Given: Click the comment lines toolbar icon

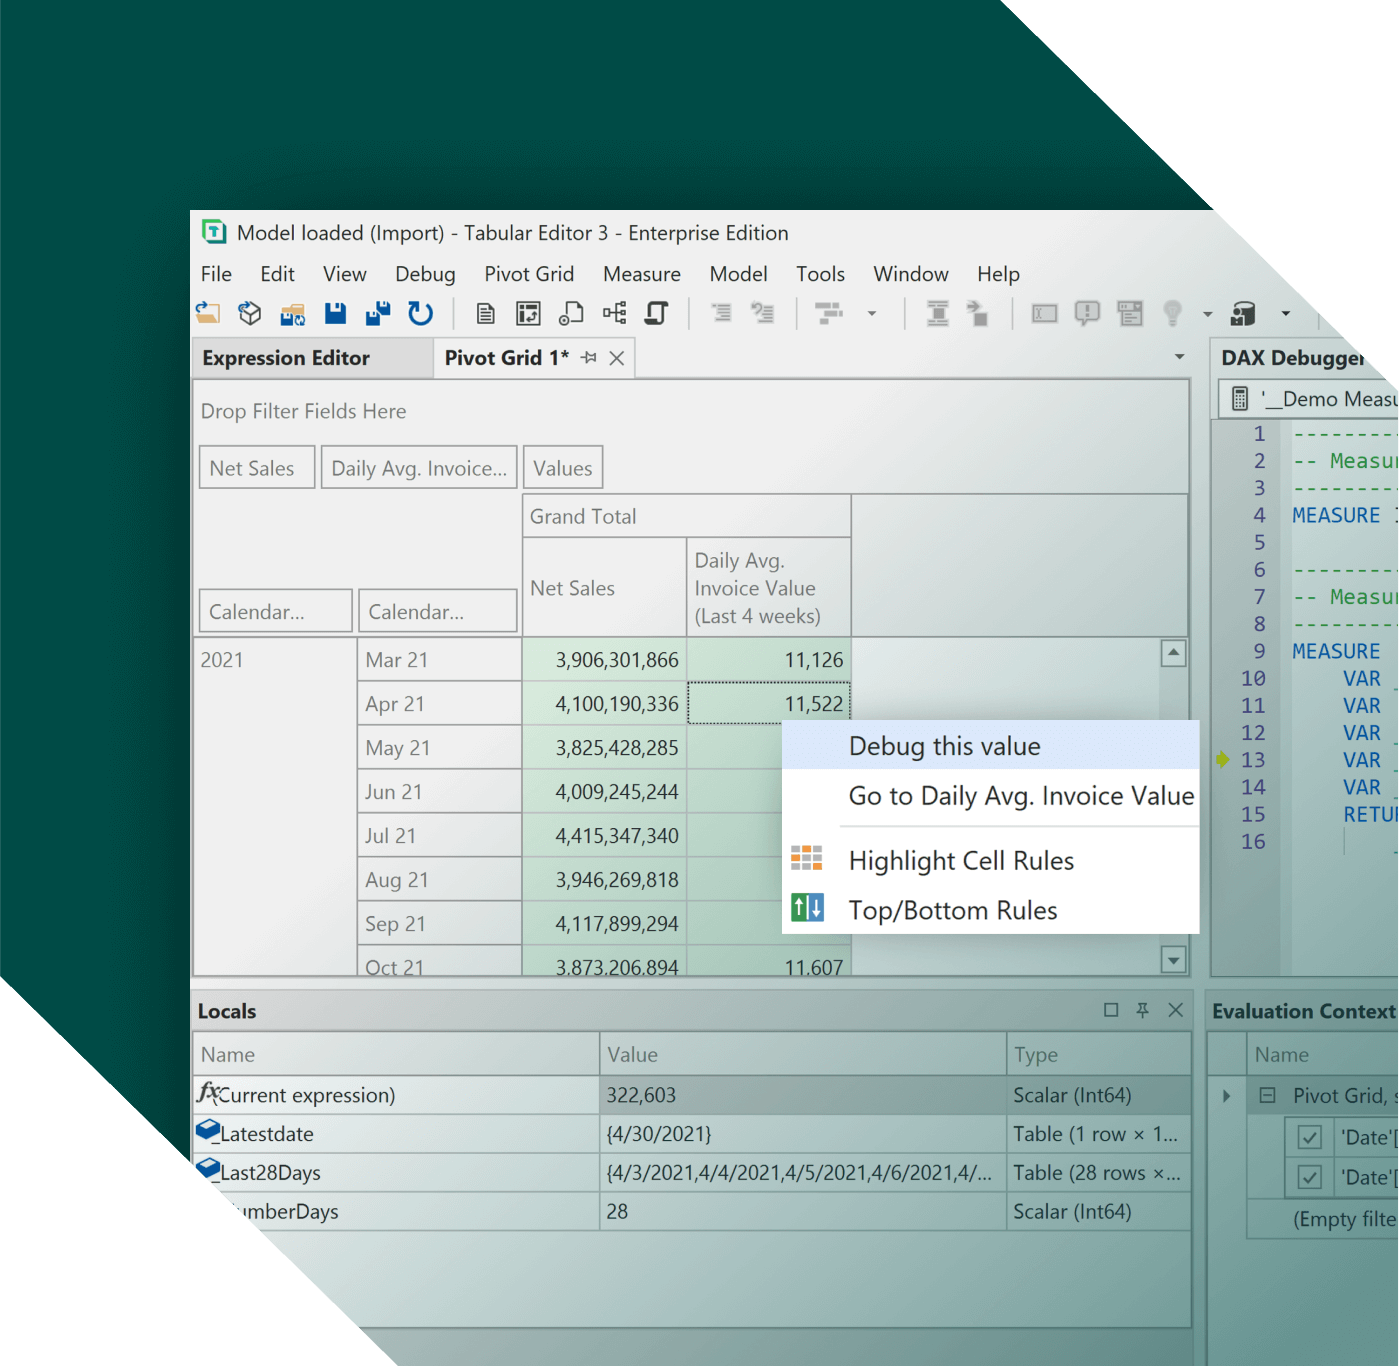Looking at the screenshot, I should click(x=763, y=314).
